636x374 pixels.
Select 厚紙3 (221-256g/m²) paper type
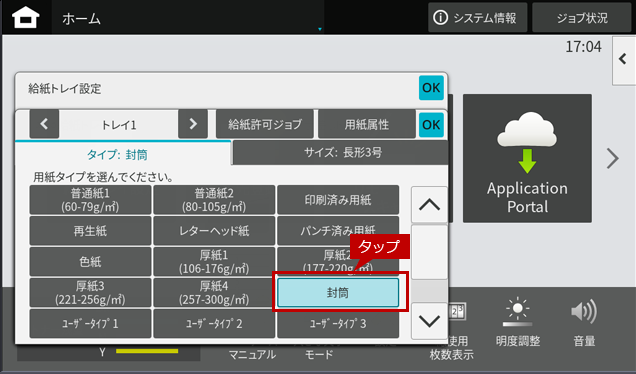[90, 292]
